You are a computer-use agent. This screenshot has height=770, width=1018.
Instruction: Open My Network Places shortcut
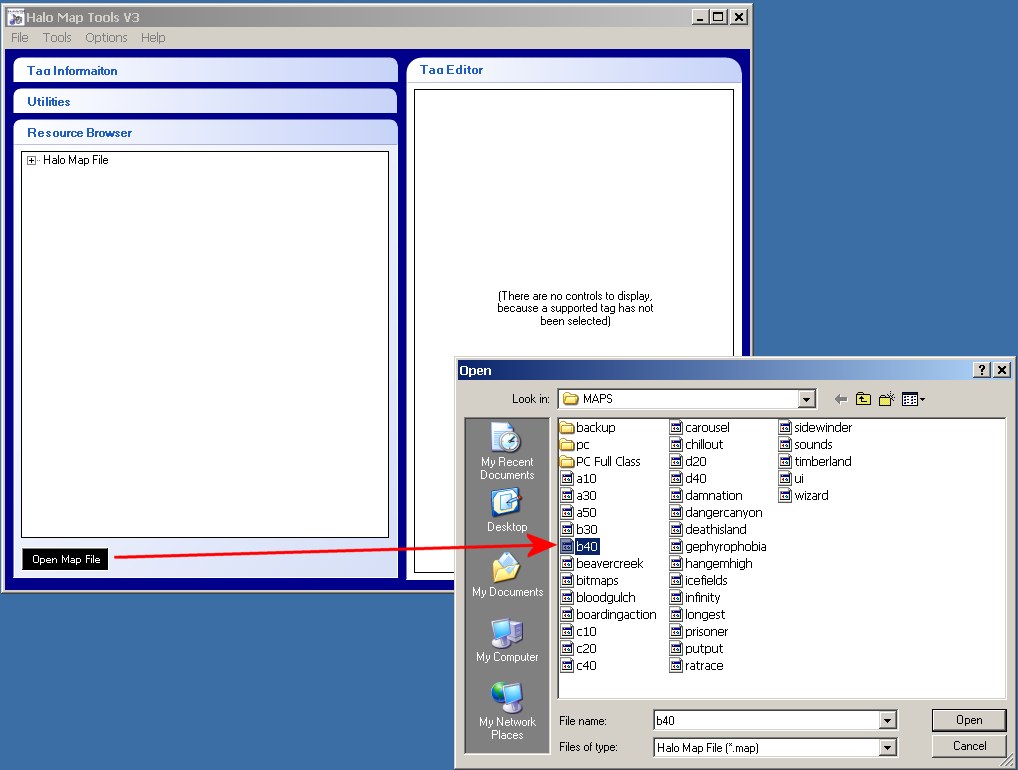(x=507, y=711)
